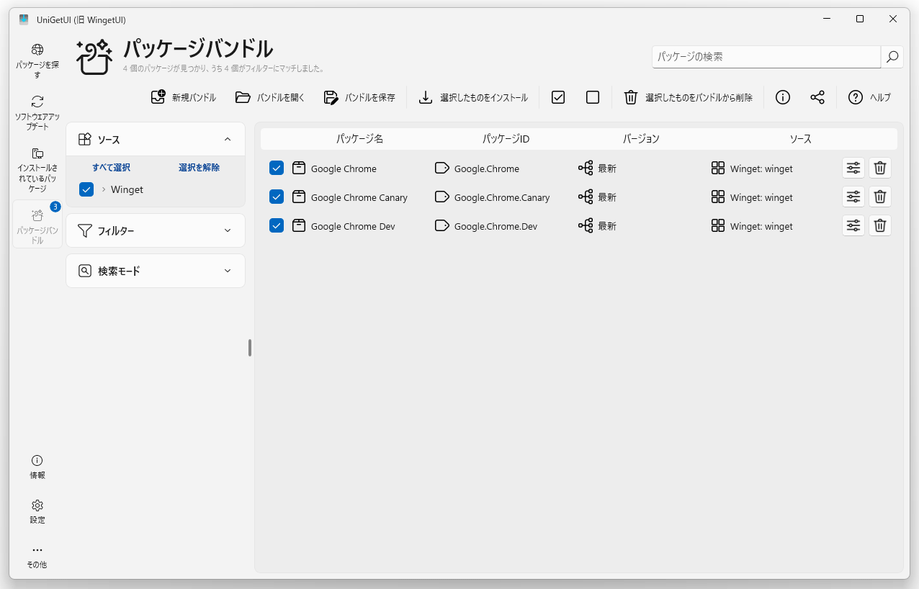Select the Google.Chrome.Dev package ID text
This screenshot has width=919, height=589.
(496, 226)
